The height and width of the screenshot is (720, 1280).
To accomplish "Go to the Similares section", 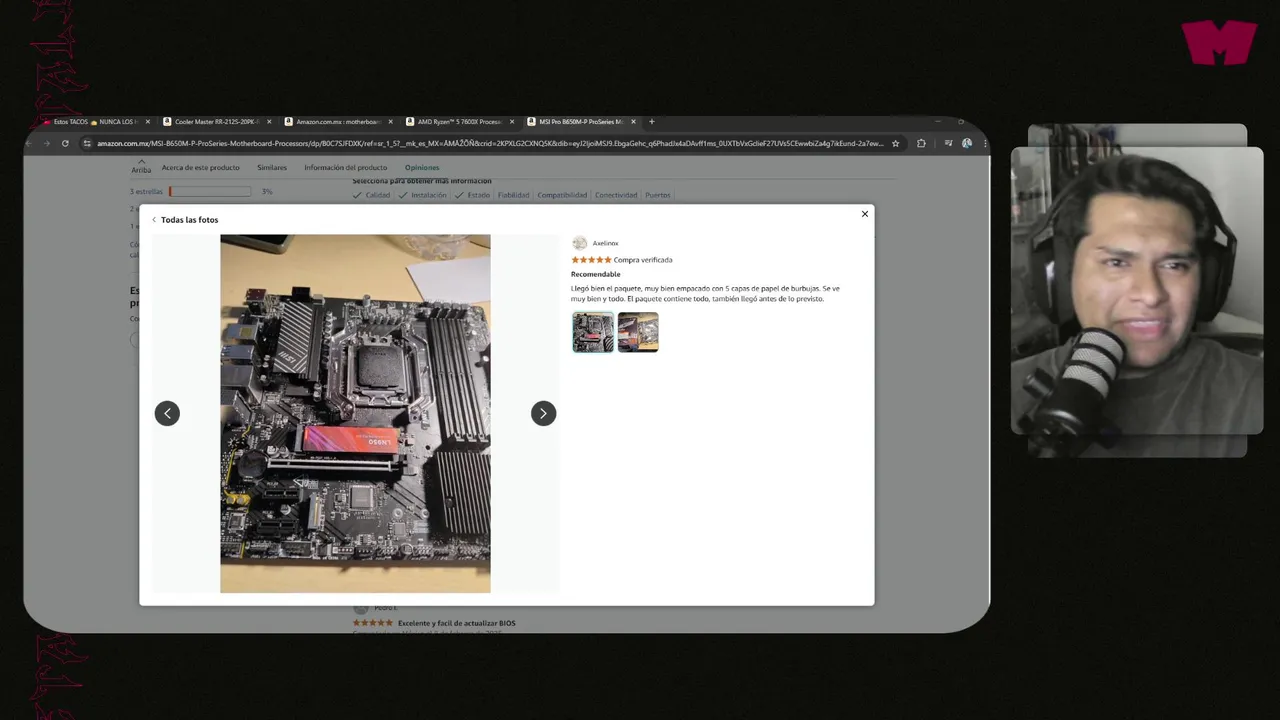I will [x=272, y=168].
